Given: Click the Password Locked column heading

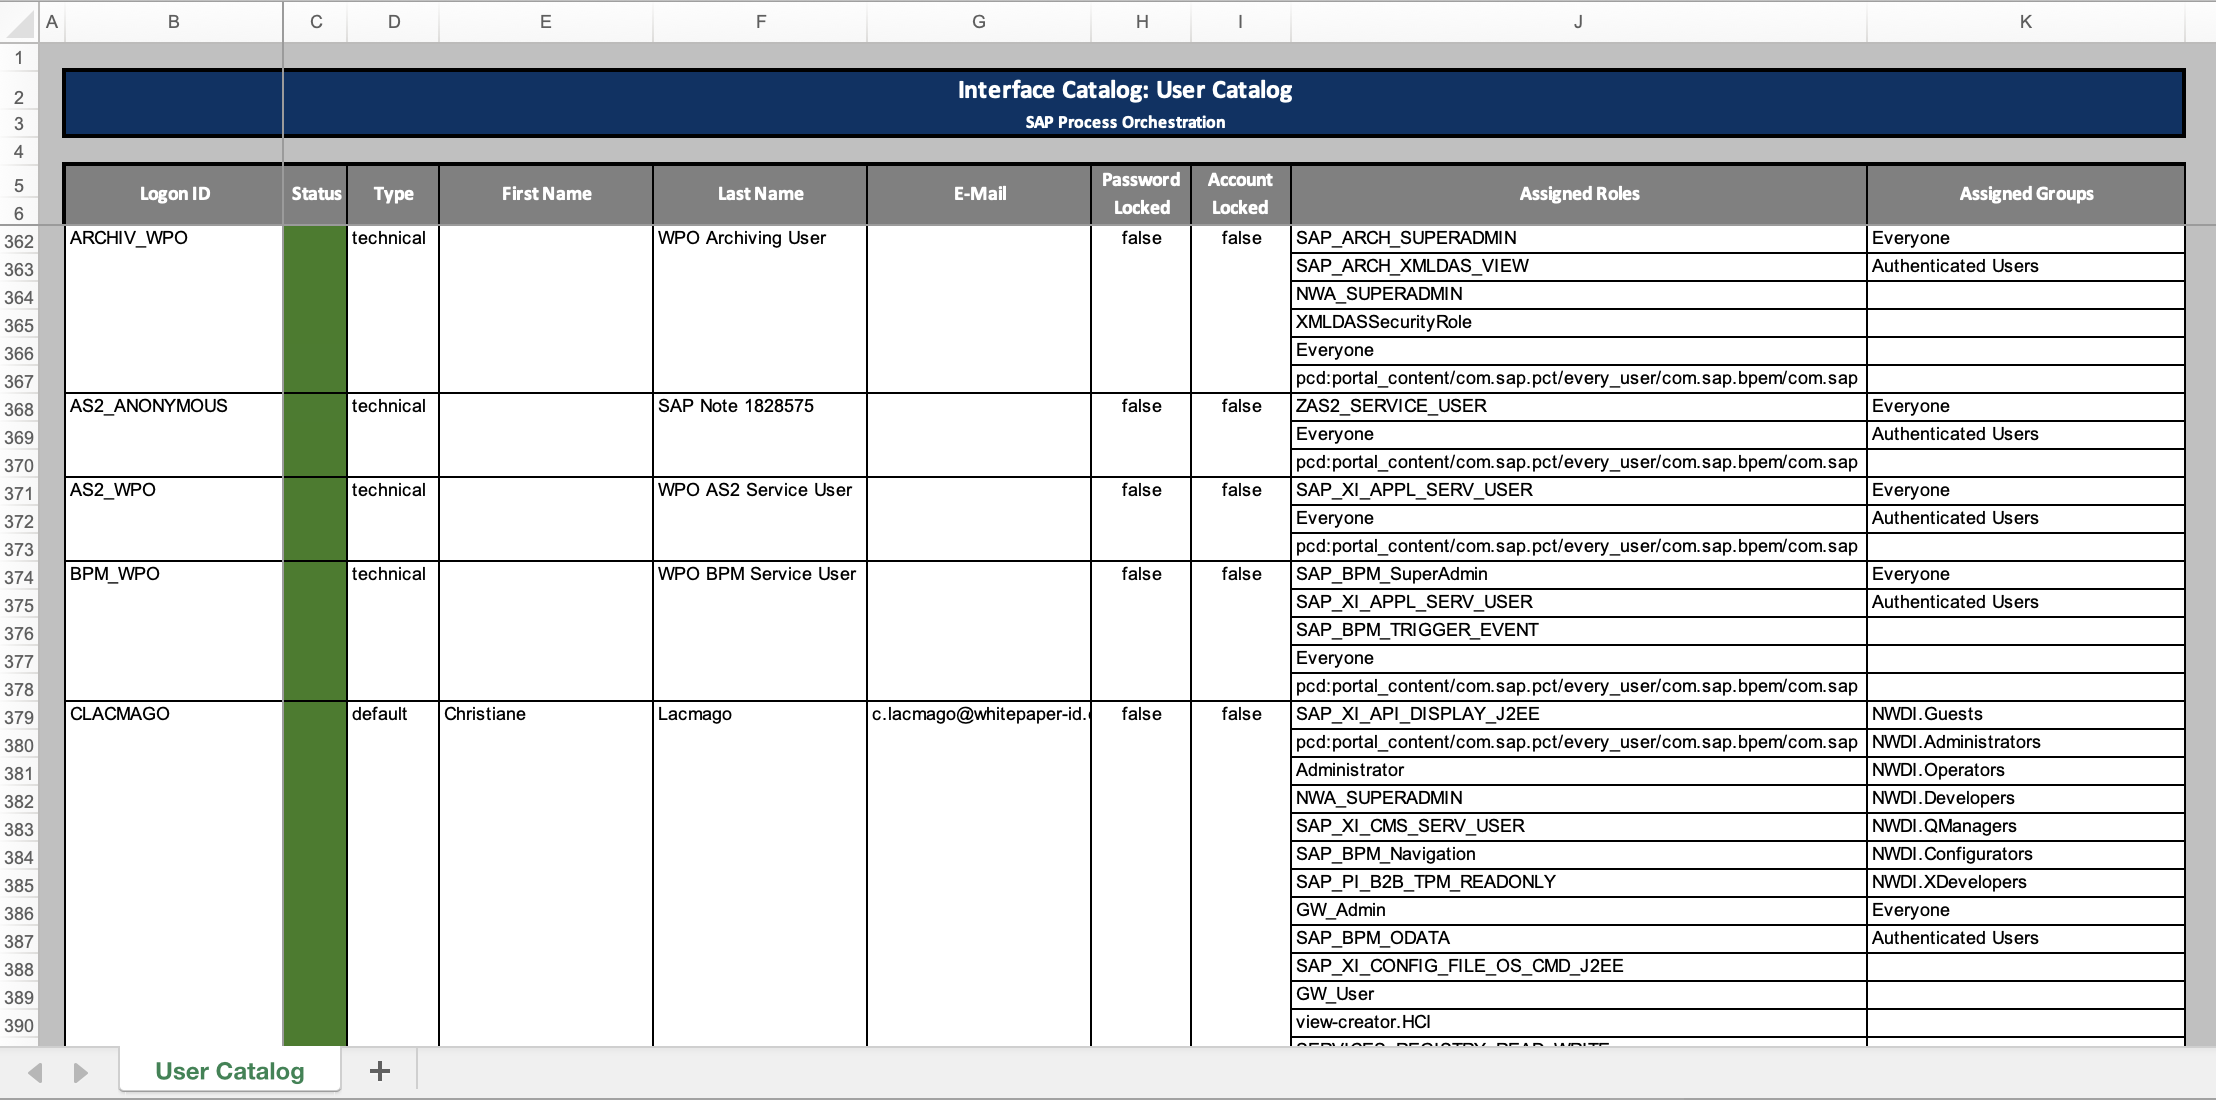Looking at the screenshot, I should point(1141,194).
